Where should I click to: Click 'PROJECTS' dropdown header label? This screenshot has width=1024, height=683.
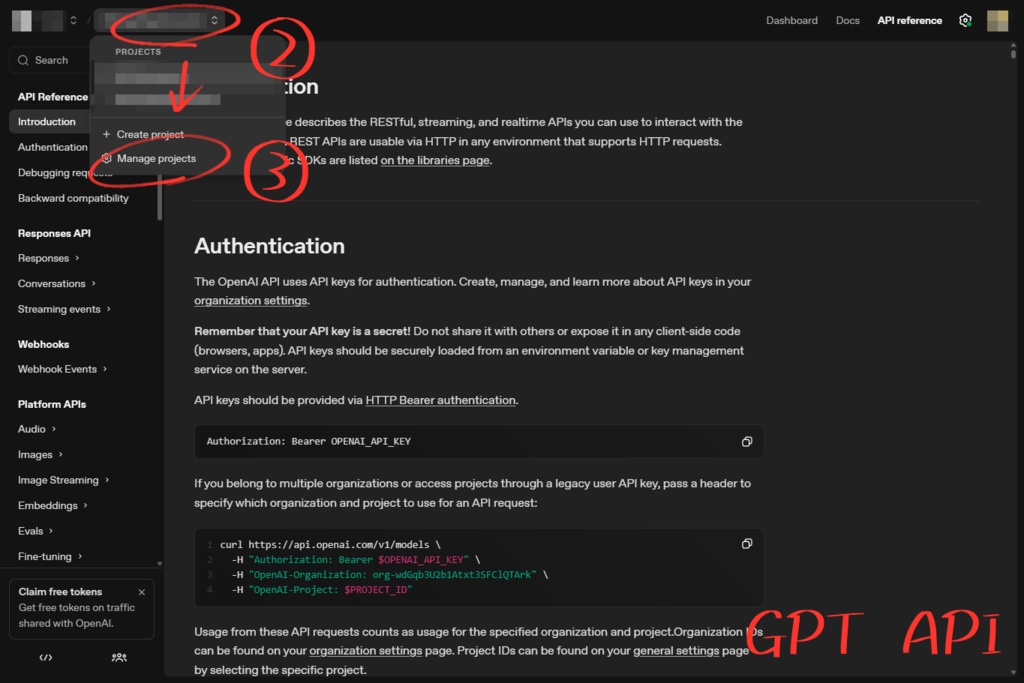point(138,52)
